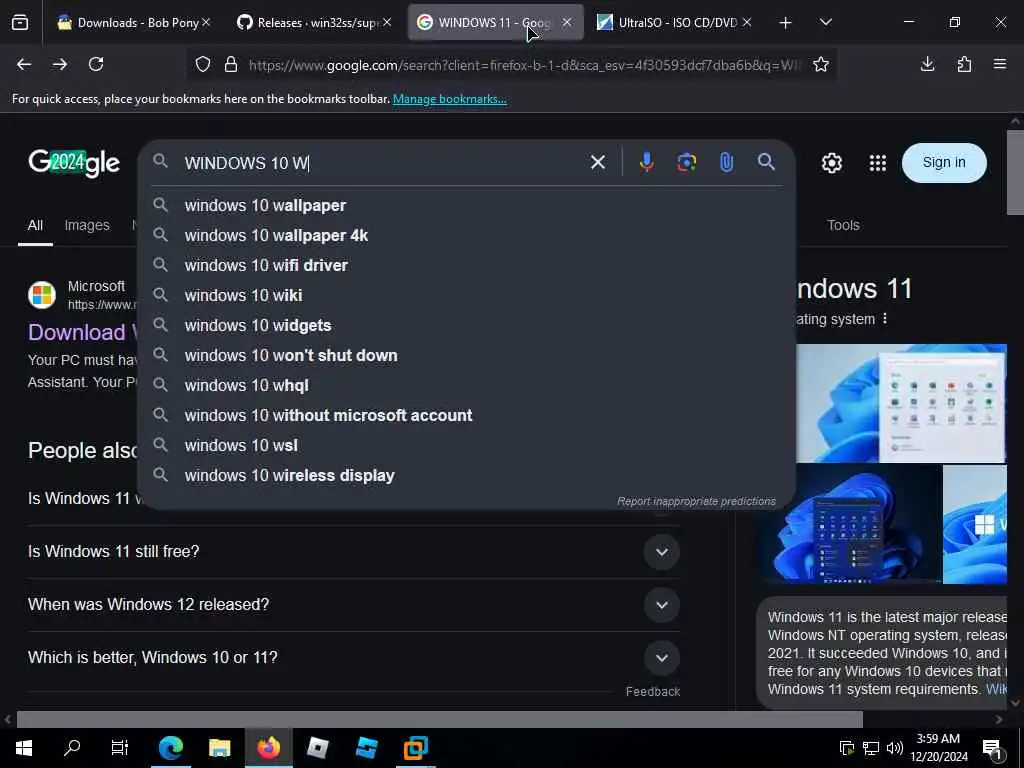Click Report inappropriate predictions link

pyautogui.click(x=696, y=502)
